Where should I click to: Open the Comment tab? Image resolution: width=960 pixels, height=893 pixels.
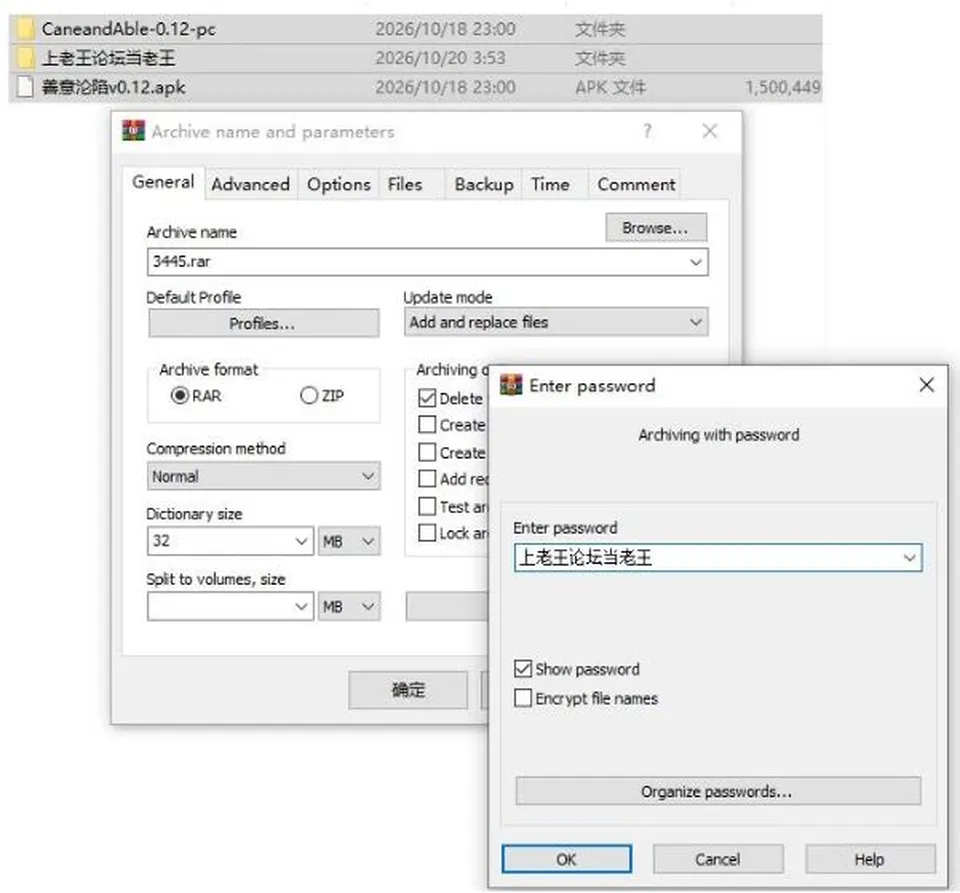pyautogui.click(x=636, y=184)
